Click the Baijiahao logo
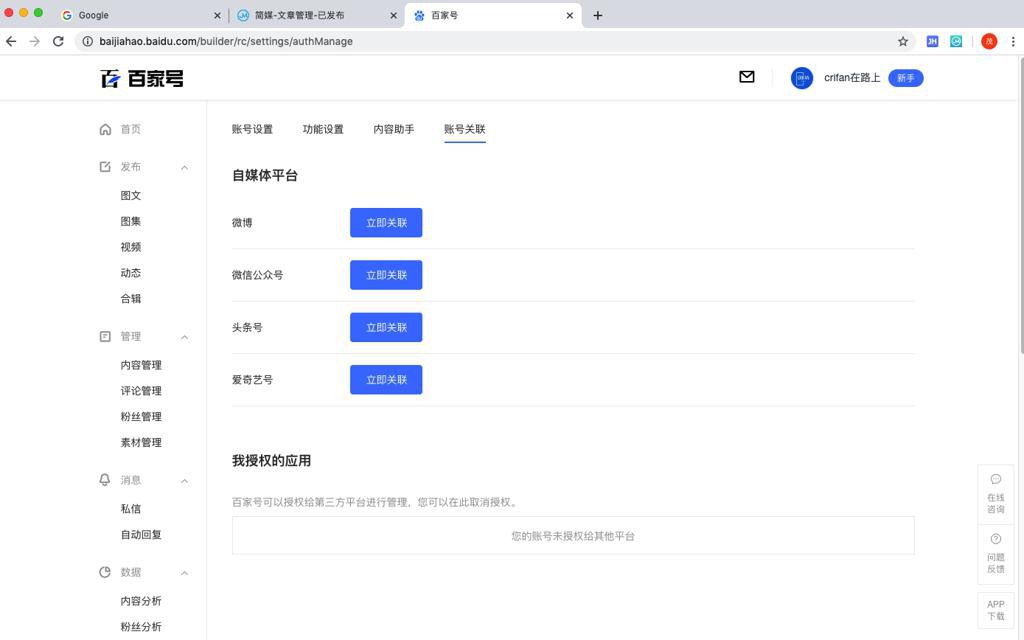This screenshot has width=1024, height=640. click(x=142, y=78)
